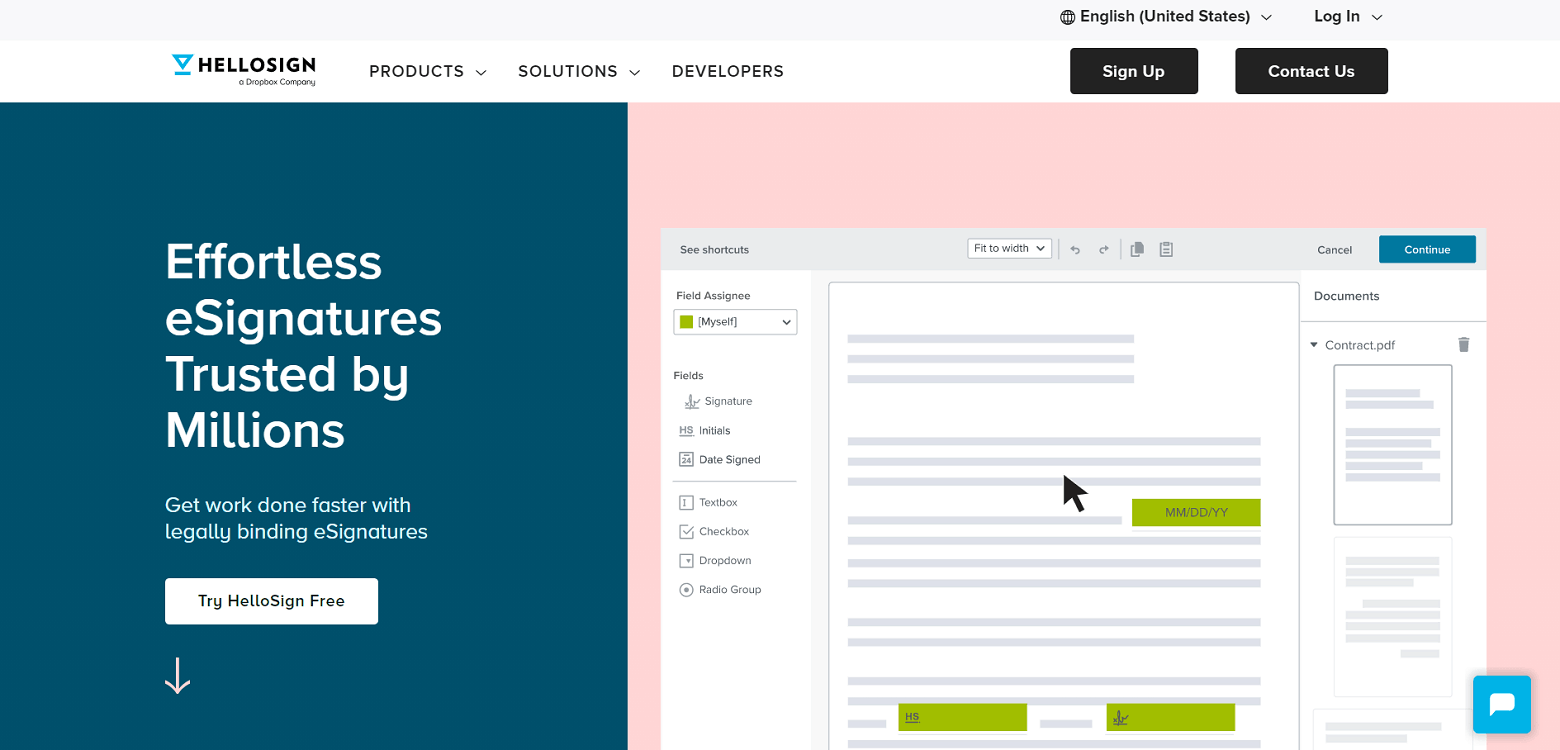Screen dimensions: 1560x750
Task: Click the paste clipboard icon
Action: click(x=1166, y=249)
